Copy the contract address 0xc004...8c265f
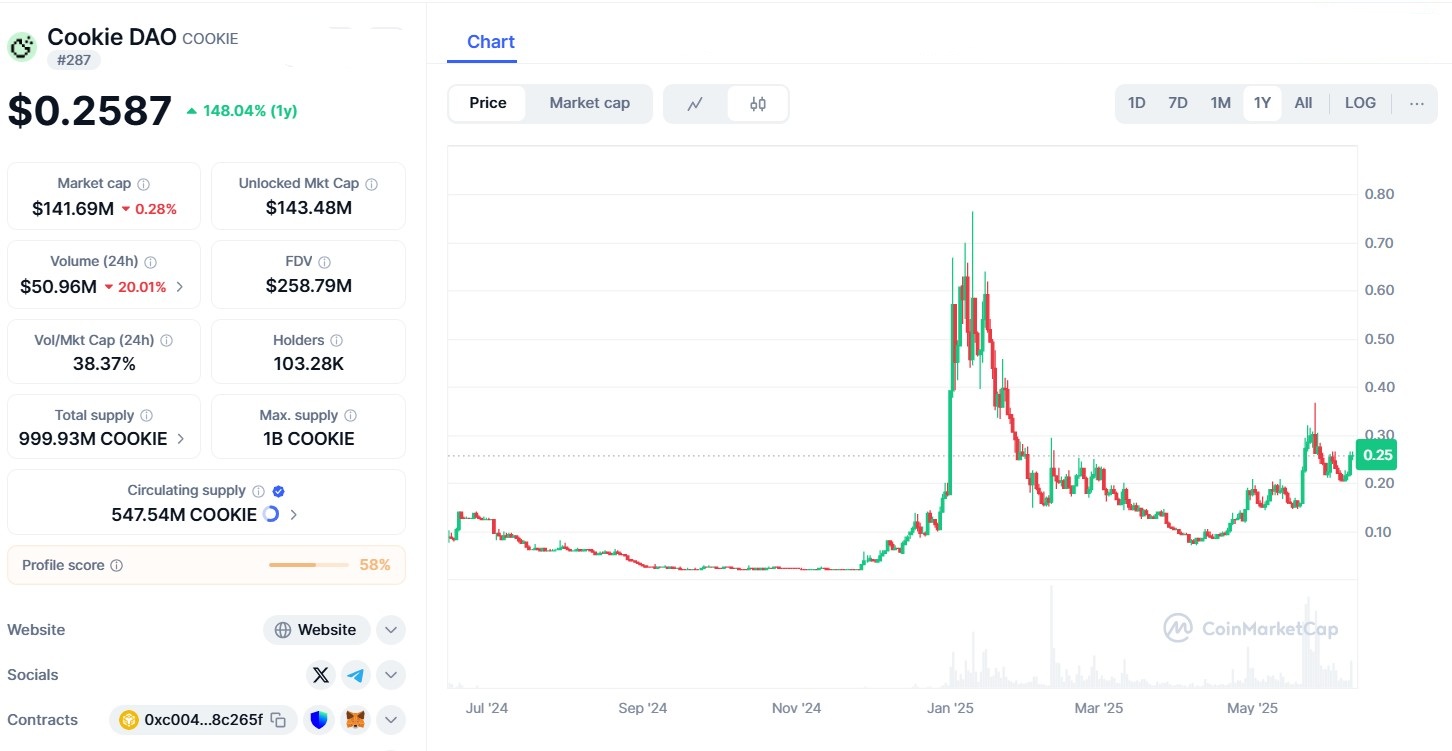 [x=279, y=719]
